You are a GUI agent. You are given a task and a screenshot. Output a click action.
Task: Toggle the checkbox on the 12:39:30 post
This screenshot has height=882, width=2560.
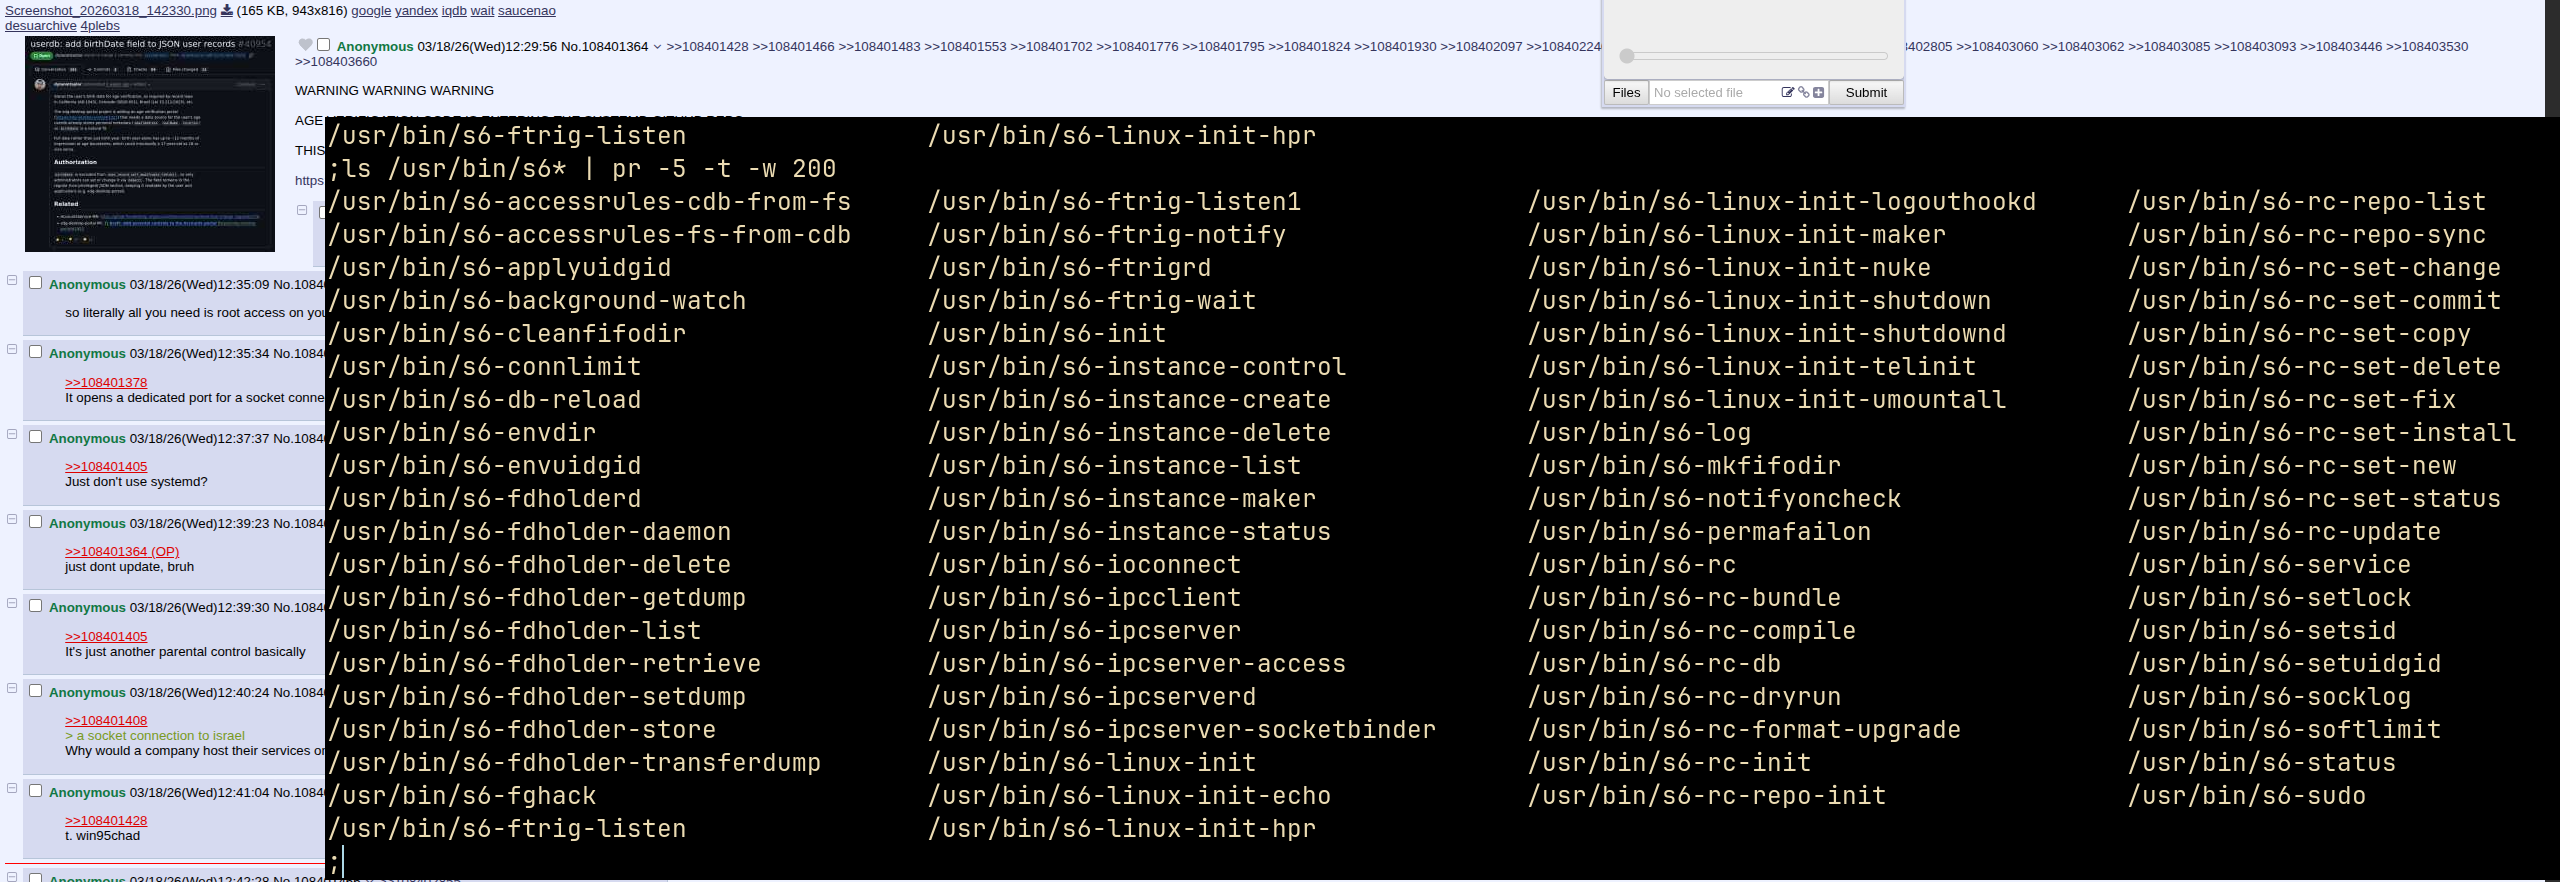[36, 606]
